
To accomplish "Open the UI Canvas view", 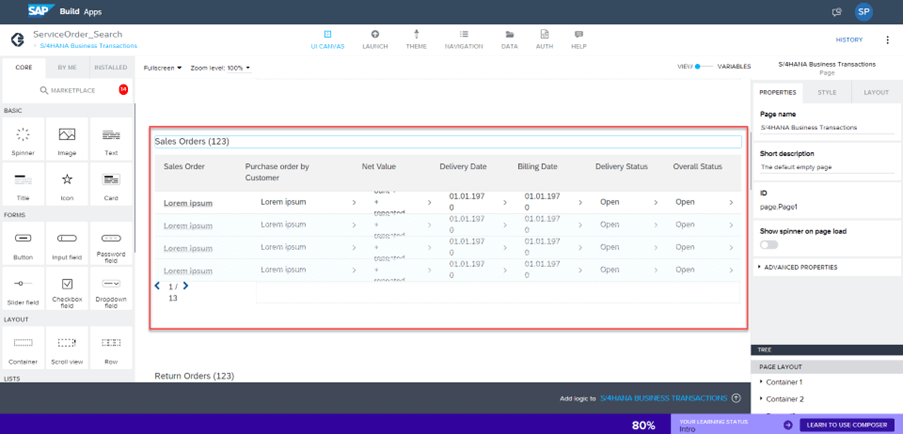I will [x=327, y=40].
